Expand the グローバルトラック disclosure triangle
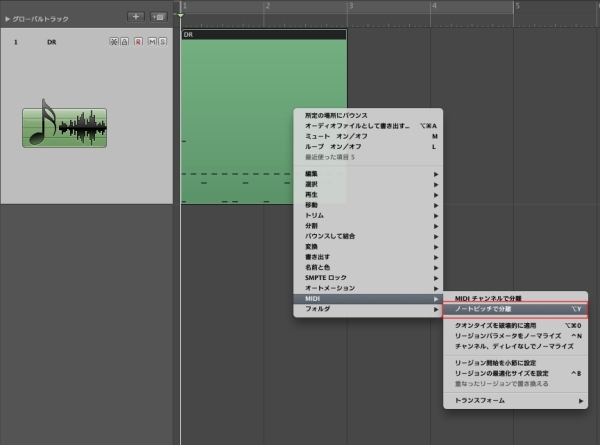This screenshot has width=600, height=445. tap(7, 19)
